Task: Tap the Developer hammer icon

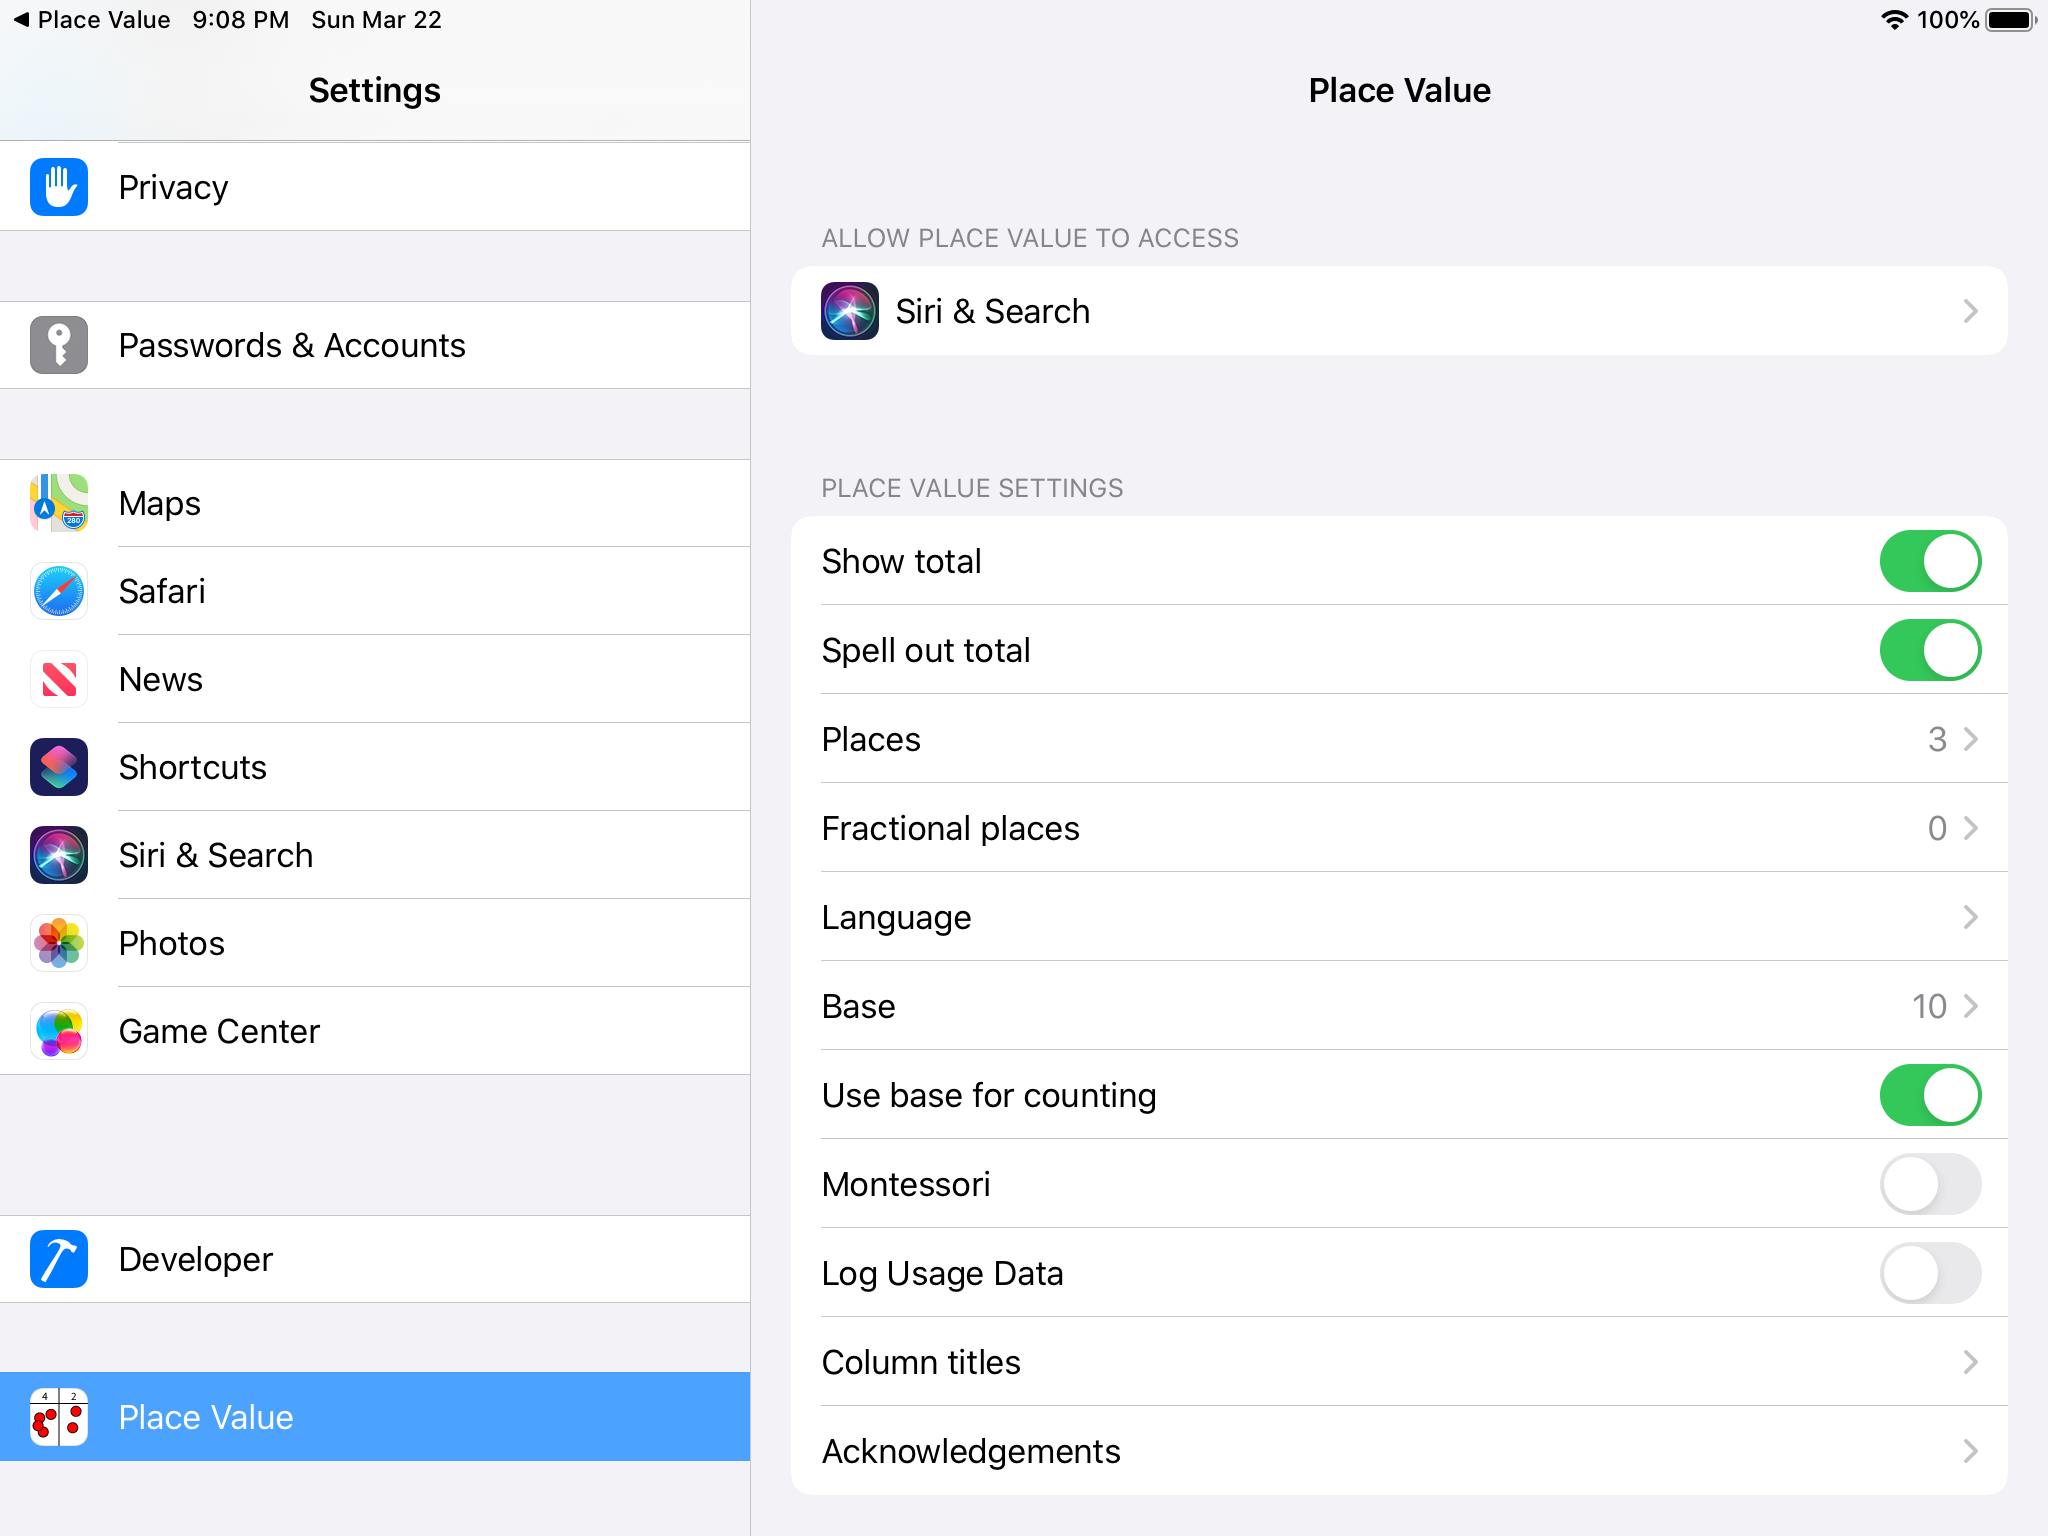Action: [59, 1259]
